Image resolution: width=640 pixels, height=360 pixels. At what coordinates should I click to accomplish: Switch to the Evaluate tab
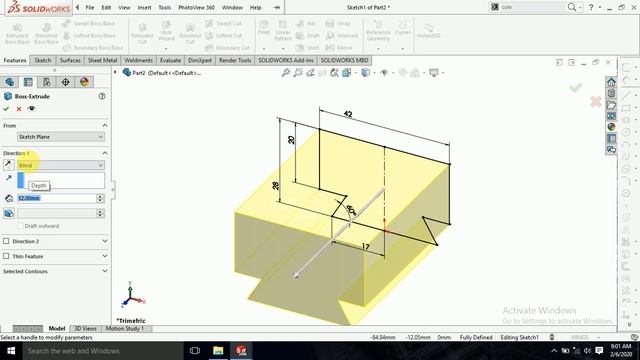170,60
